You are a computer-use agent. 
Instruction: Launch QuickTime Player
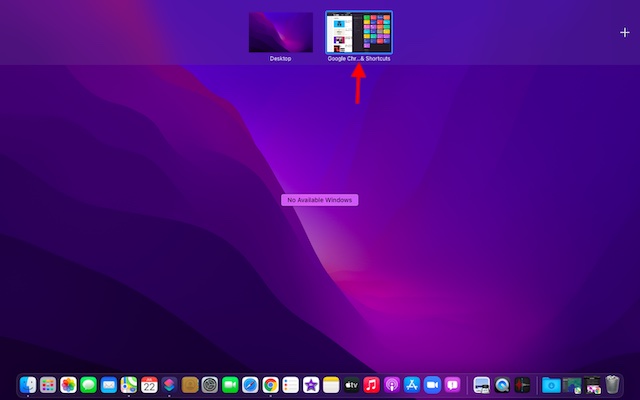[x=502, y=384]
